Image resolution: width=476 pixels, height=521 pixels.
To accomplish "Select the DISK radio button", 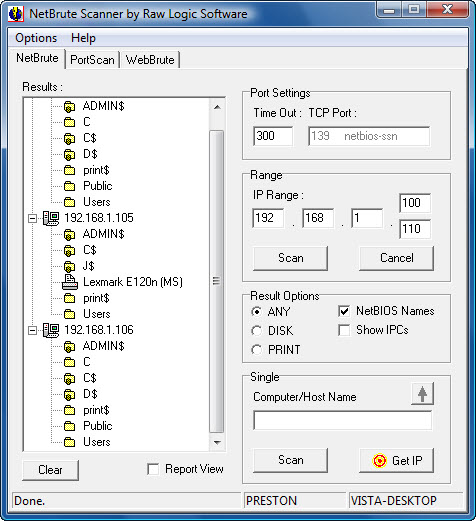I will click(x=256, y=331).
